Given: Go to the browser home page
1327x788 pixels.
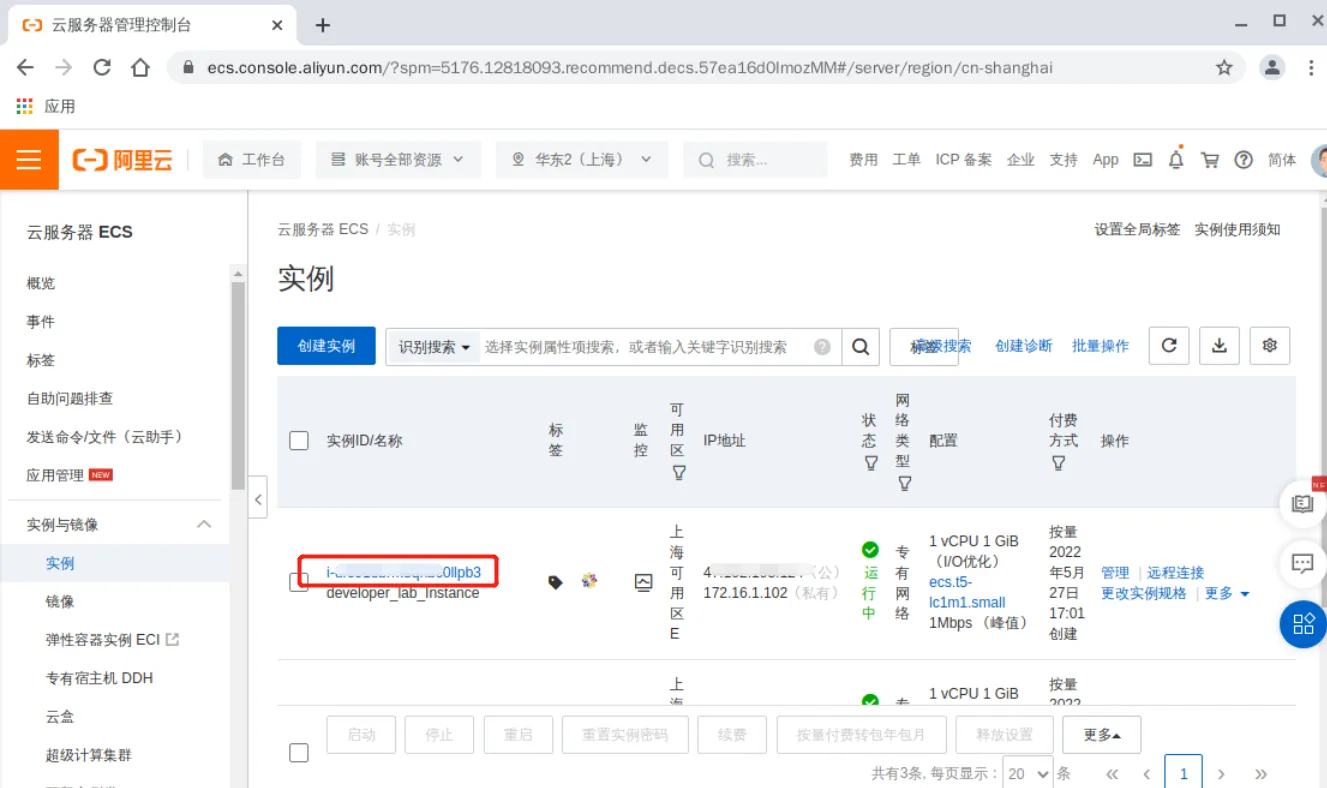Looking at the screenshot, I should click(141, 68).
